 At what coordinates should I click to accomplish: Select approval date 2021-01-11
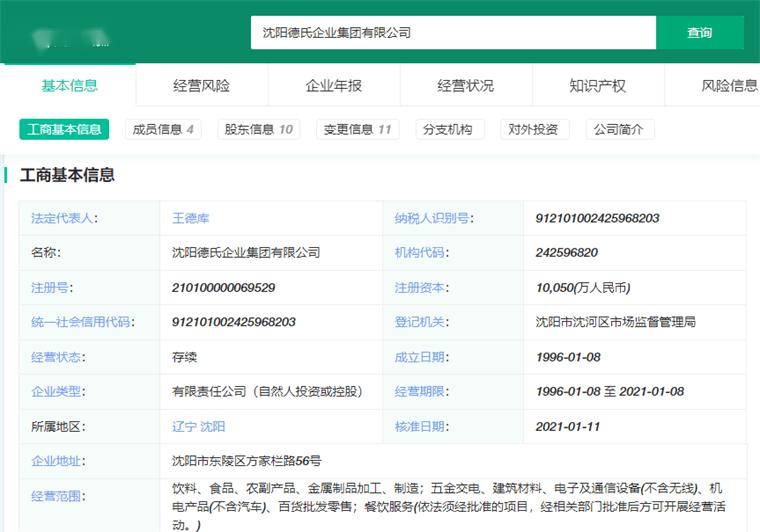pyautogui.click(x=568, y=426)
